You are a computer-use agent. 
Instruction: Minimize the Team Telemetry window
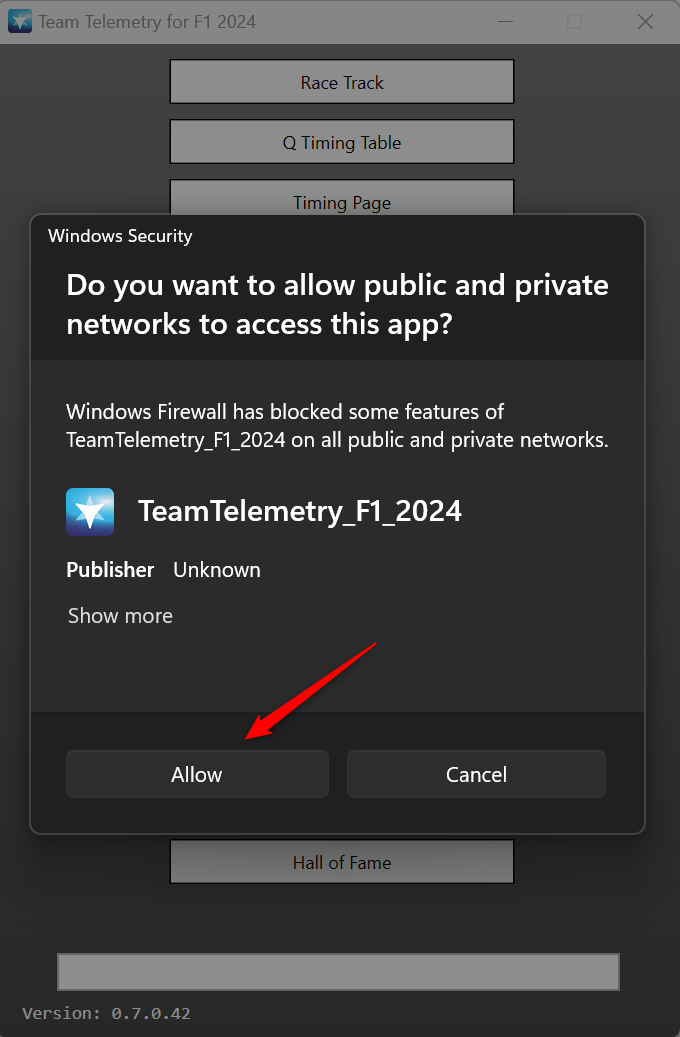504,21
